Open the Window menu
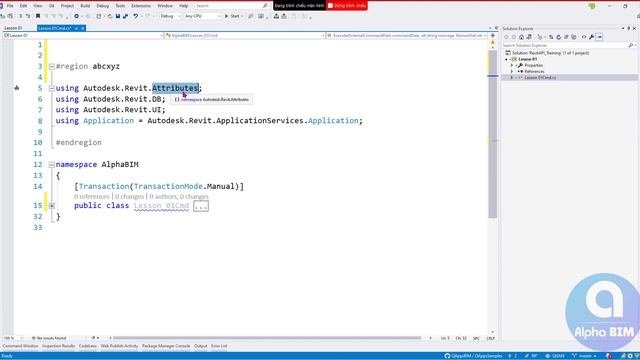 click(165, 6)
